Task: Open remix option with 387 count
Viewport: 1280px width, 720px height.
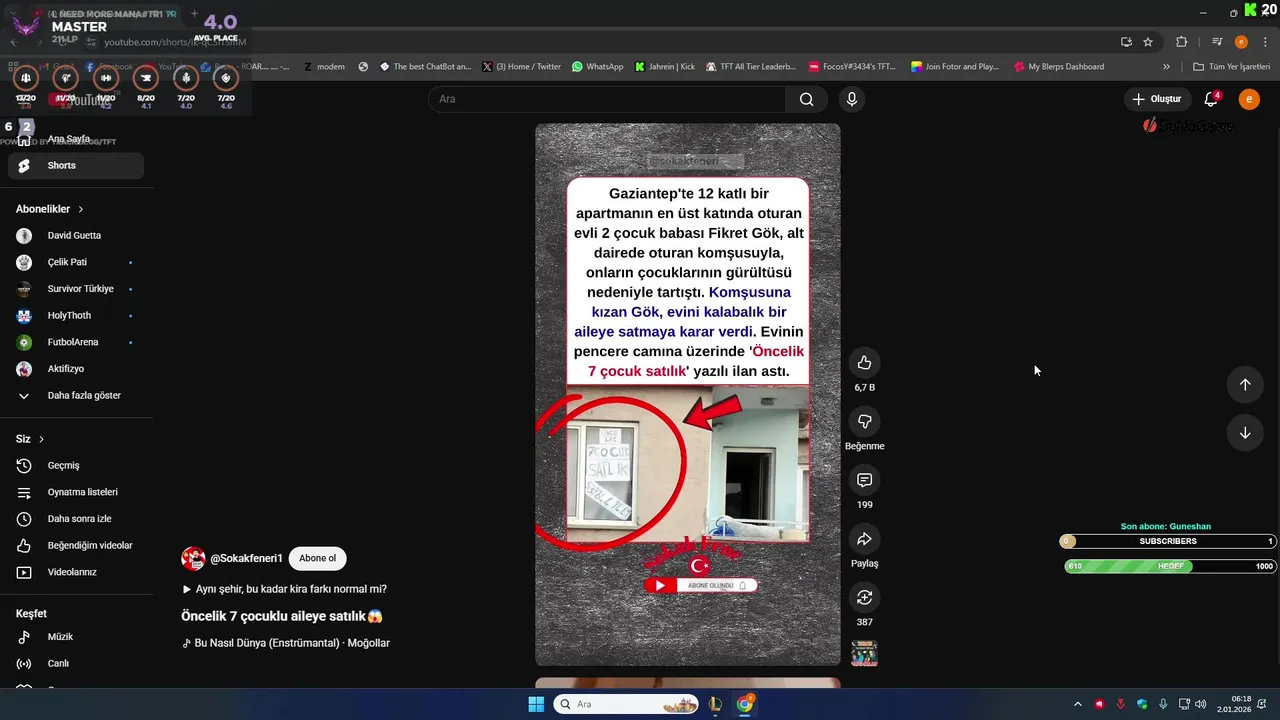Action: point(865,598)
